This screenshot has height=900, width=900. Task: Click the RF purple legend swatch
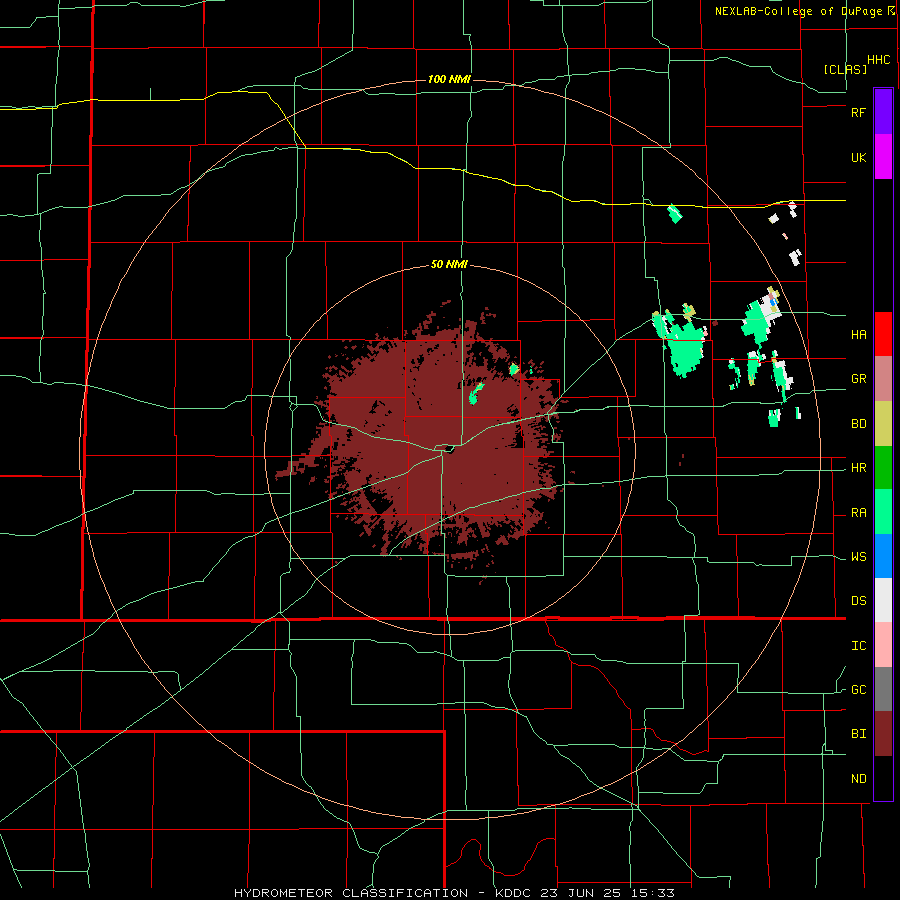tap(883, 112)
